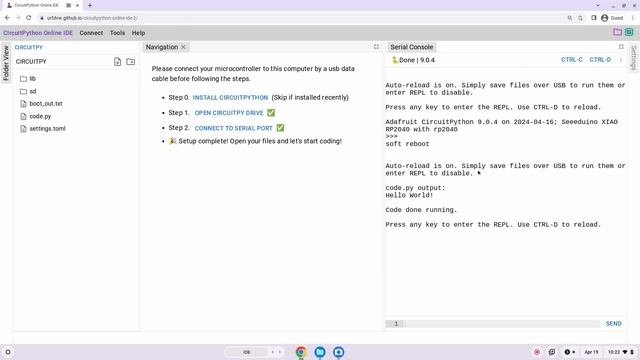Image resolution: width=640 pixels, height=360 pixels.
Task: Maximize the Navigation panel
Action: pos(376,47)
